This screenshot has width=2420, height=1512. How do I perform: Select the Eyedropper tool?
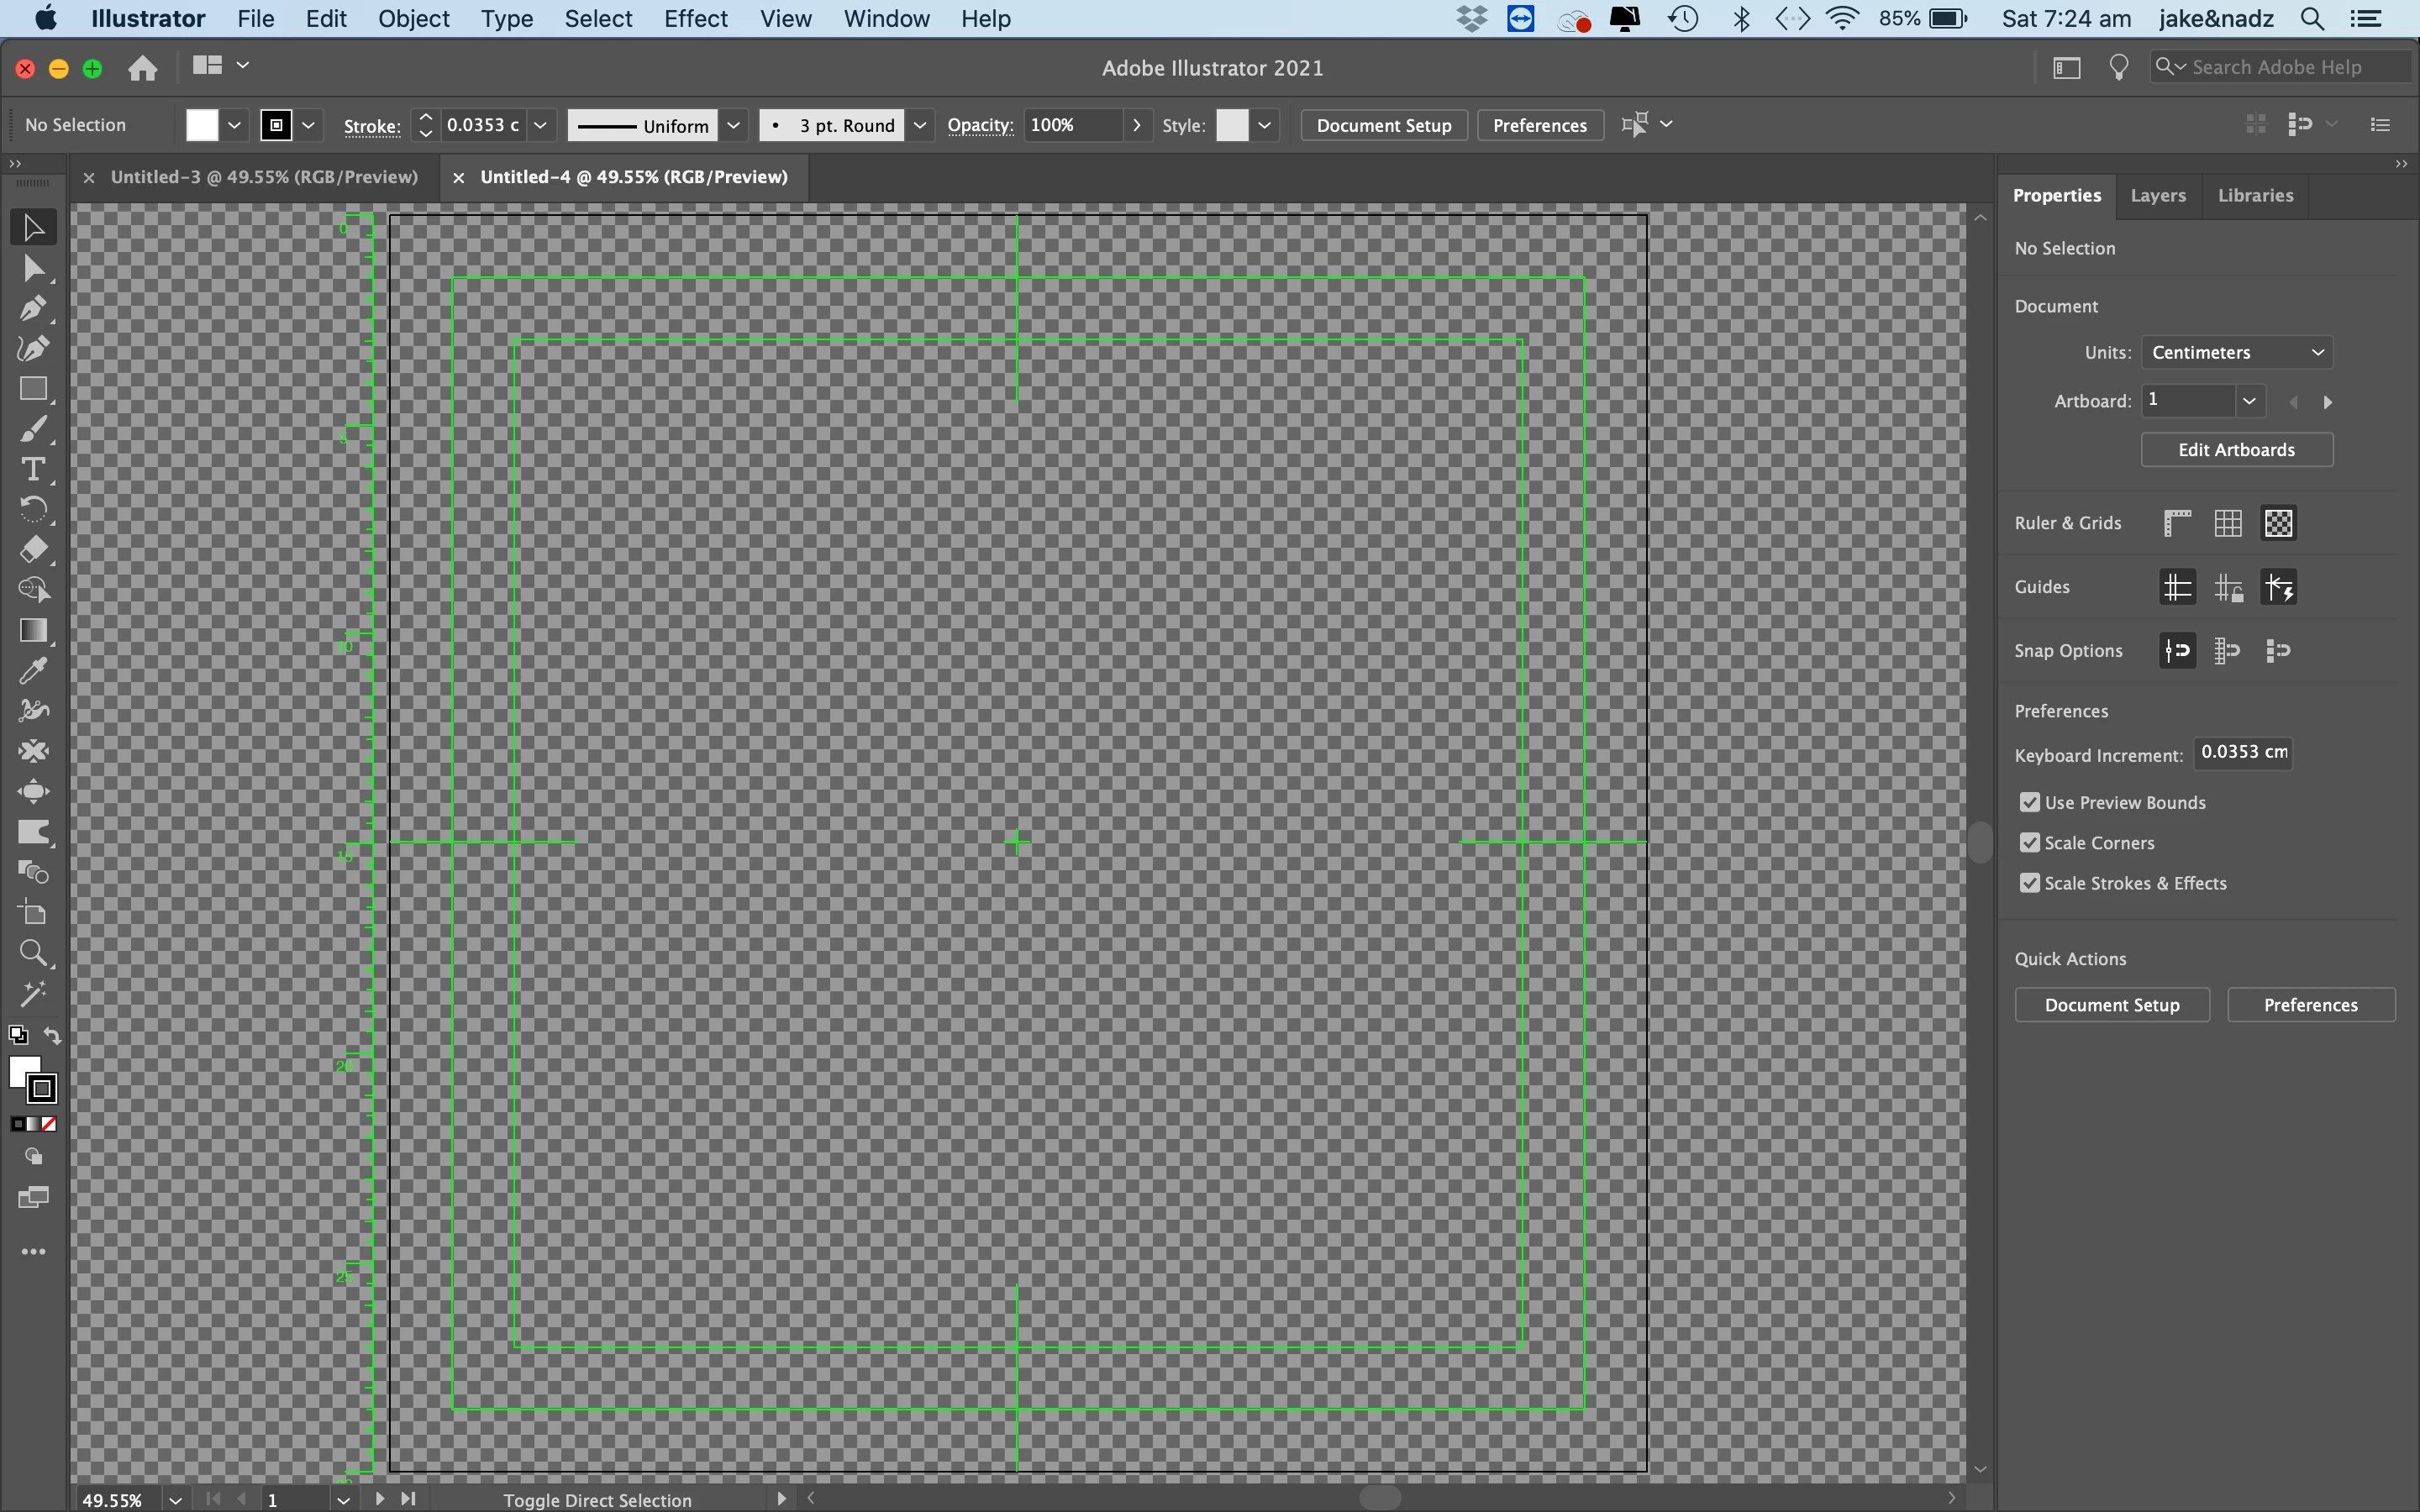tap(32, 671)
